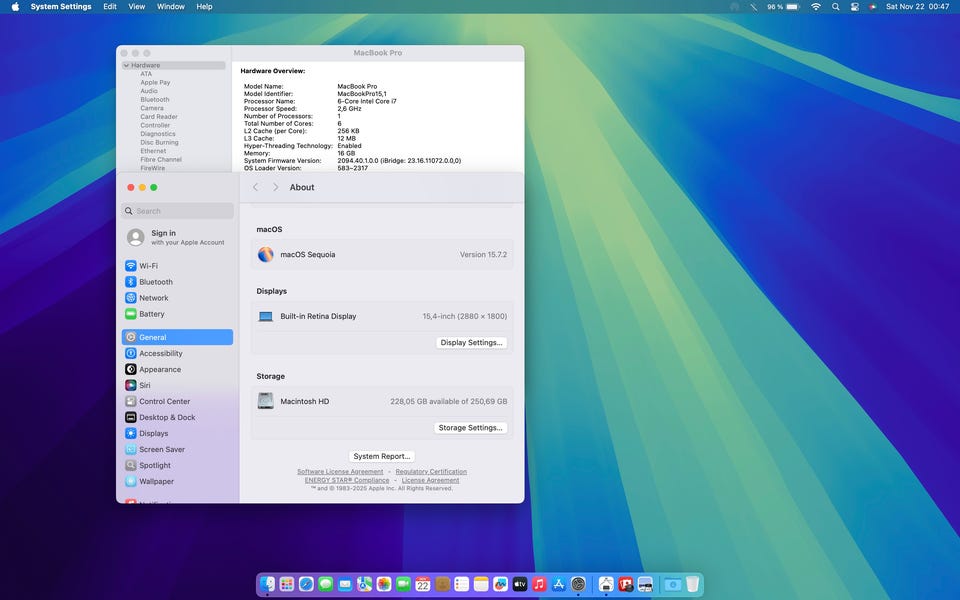Viewport: 960px width, 600px height.
Task: Open Wi-Fi settings in the sidebar
Action: (148, 266)
